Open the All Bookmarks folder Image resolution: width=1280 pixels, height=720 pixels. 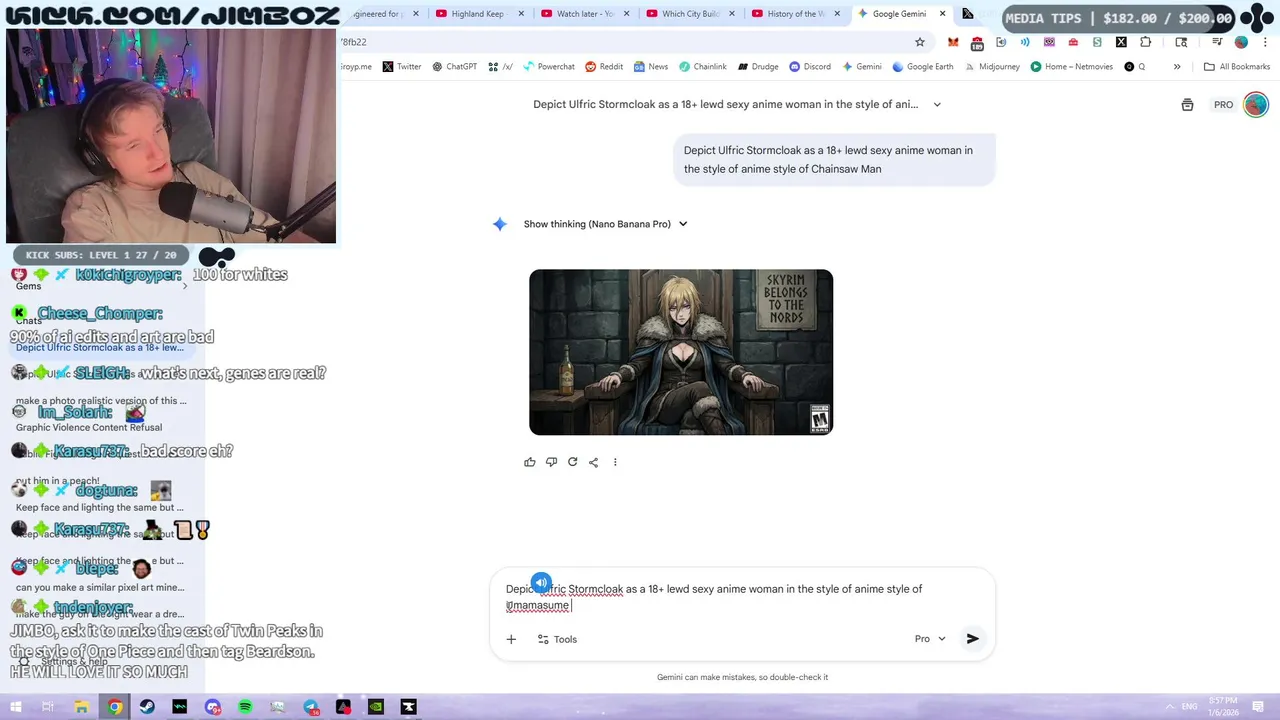[1237, 67]
